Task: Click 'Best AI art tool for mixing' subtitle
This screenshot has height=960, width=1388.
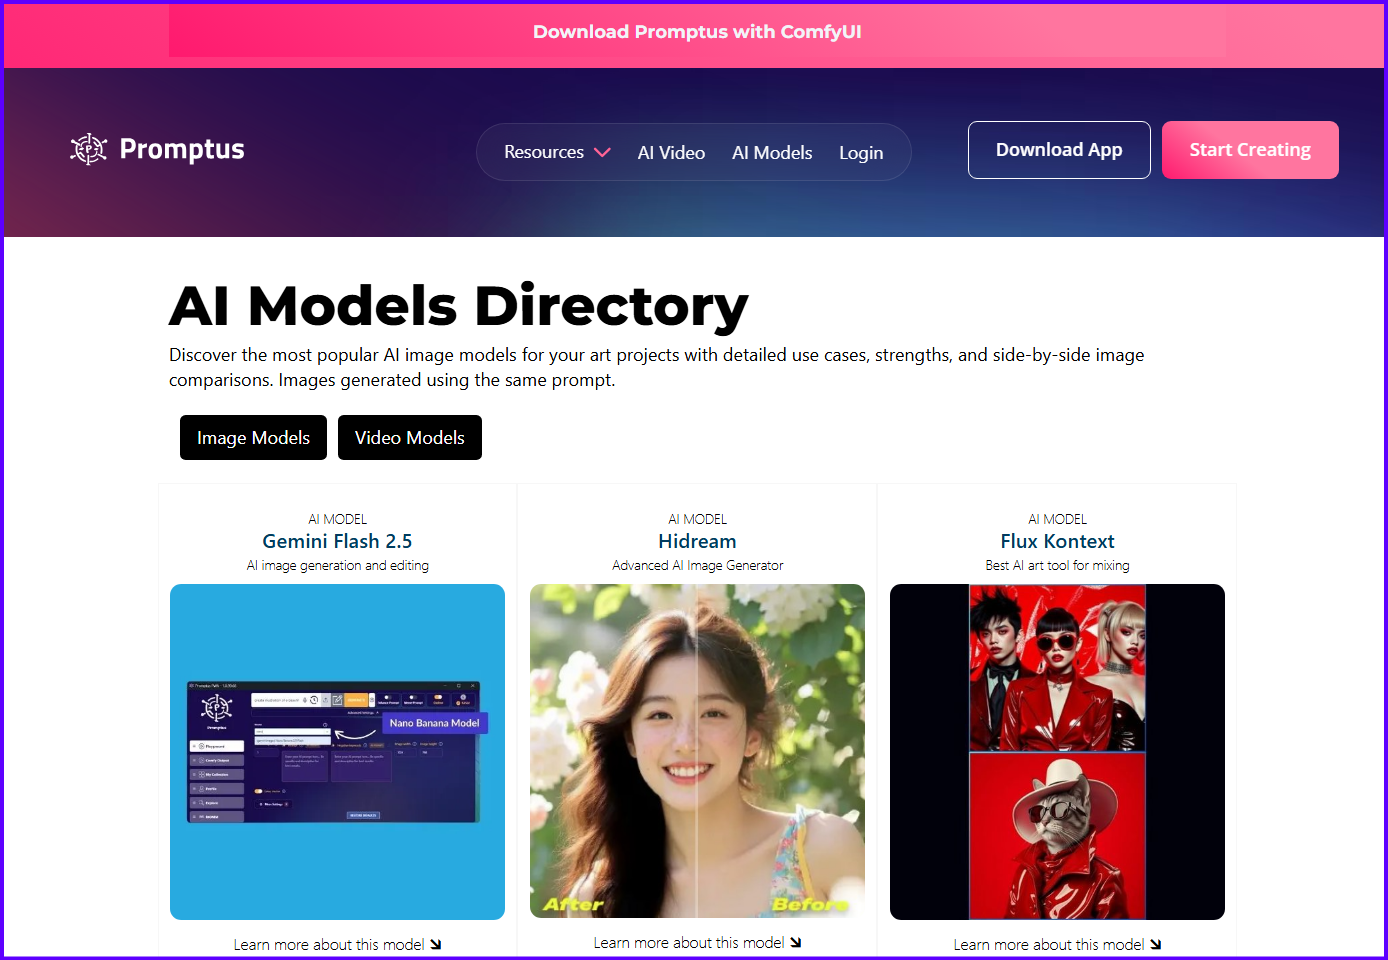Action: pyautogui.click(x=1057, y=566)
